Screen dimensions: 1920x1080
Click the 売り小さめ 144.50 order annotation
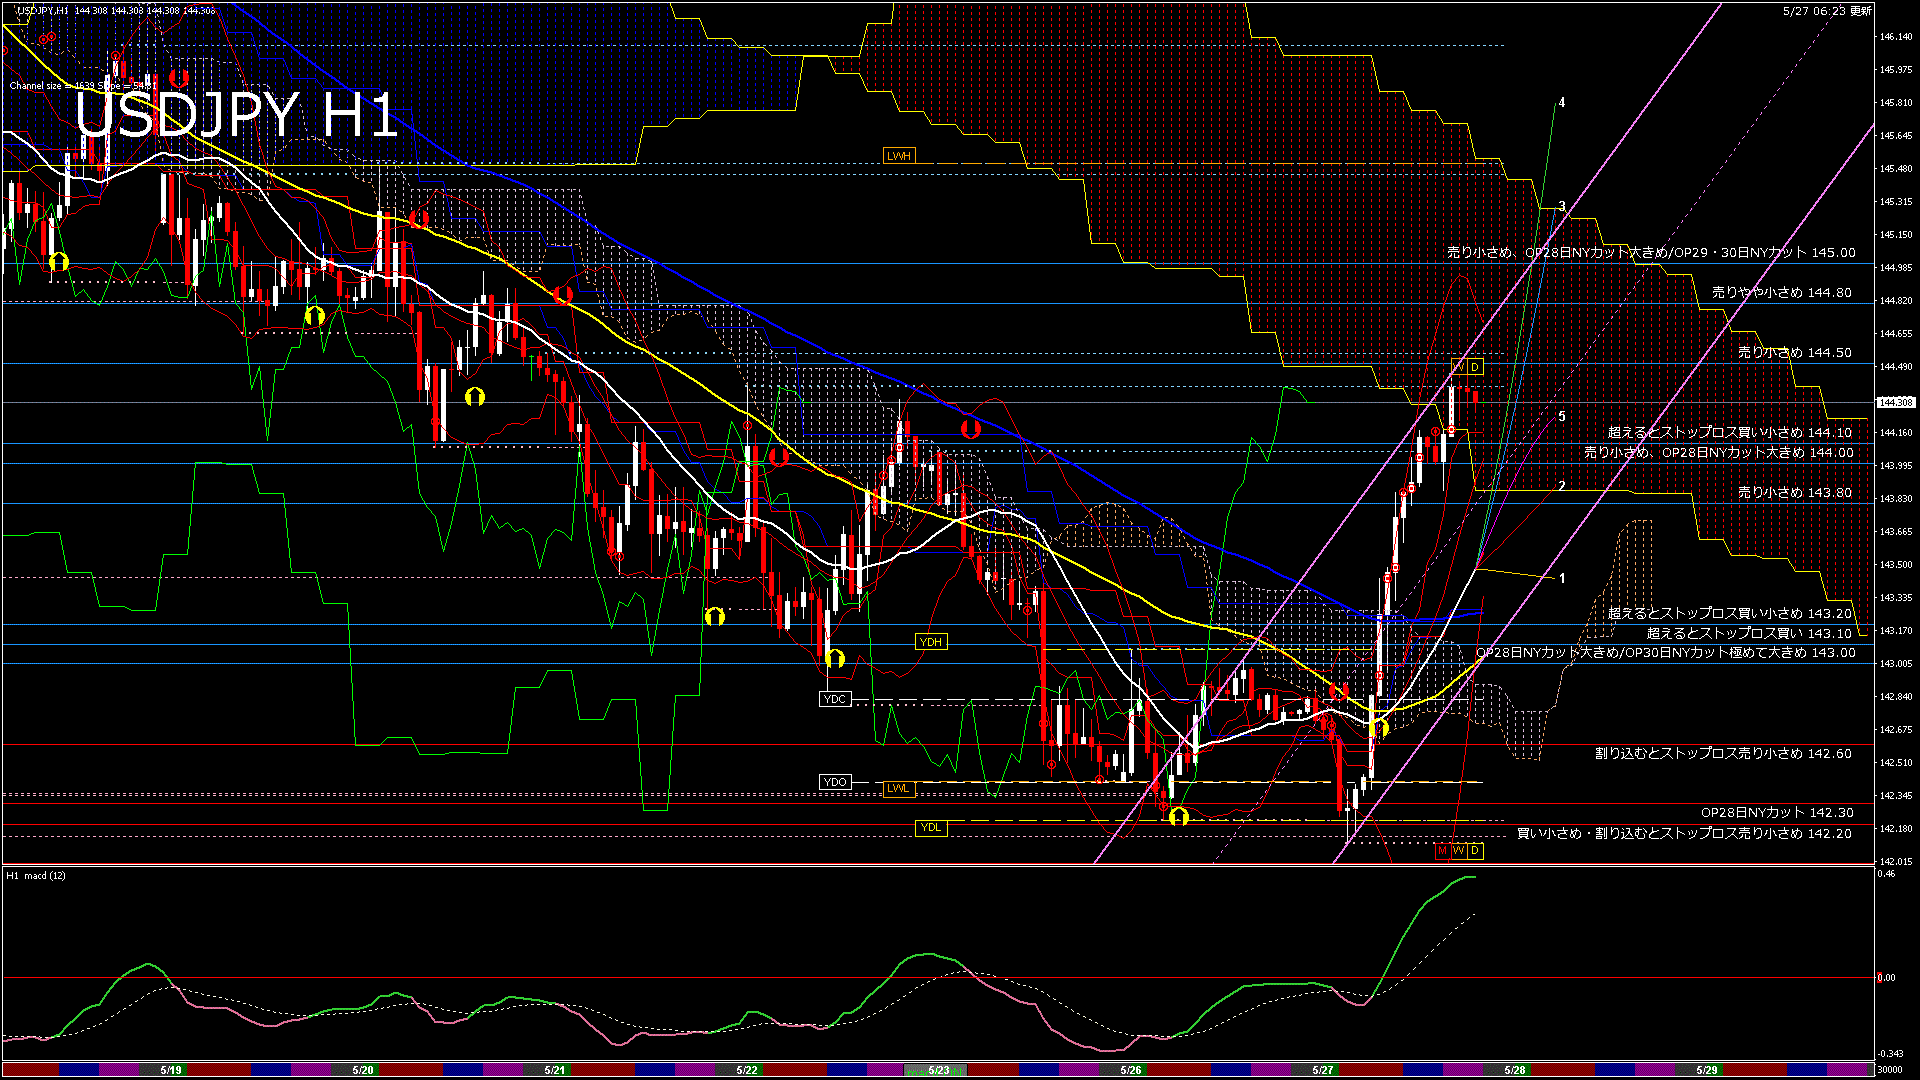(x=1794, y=353)
